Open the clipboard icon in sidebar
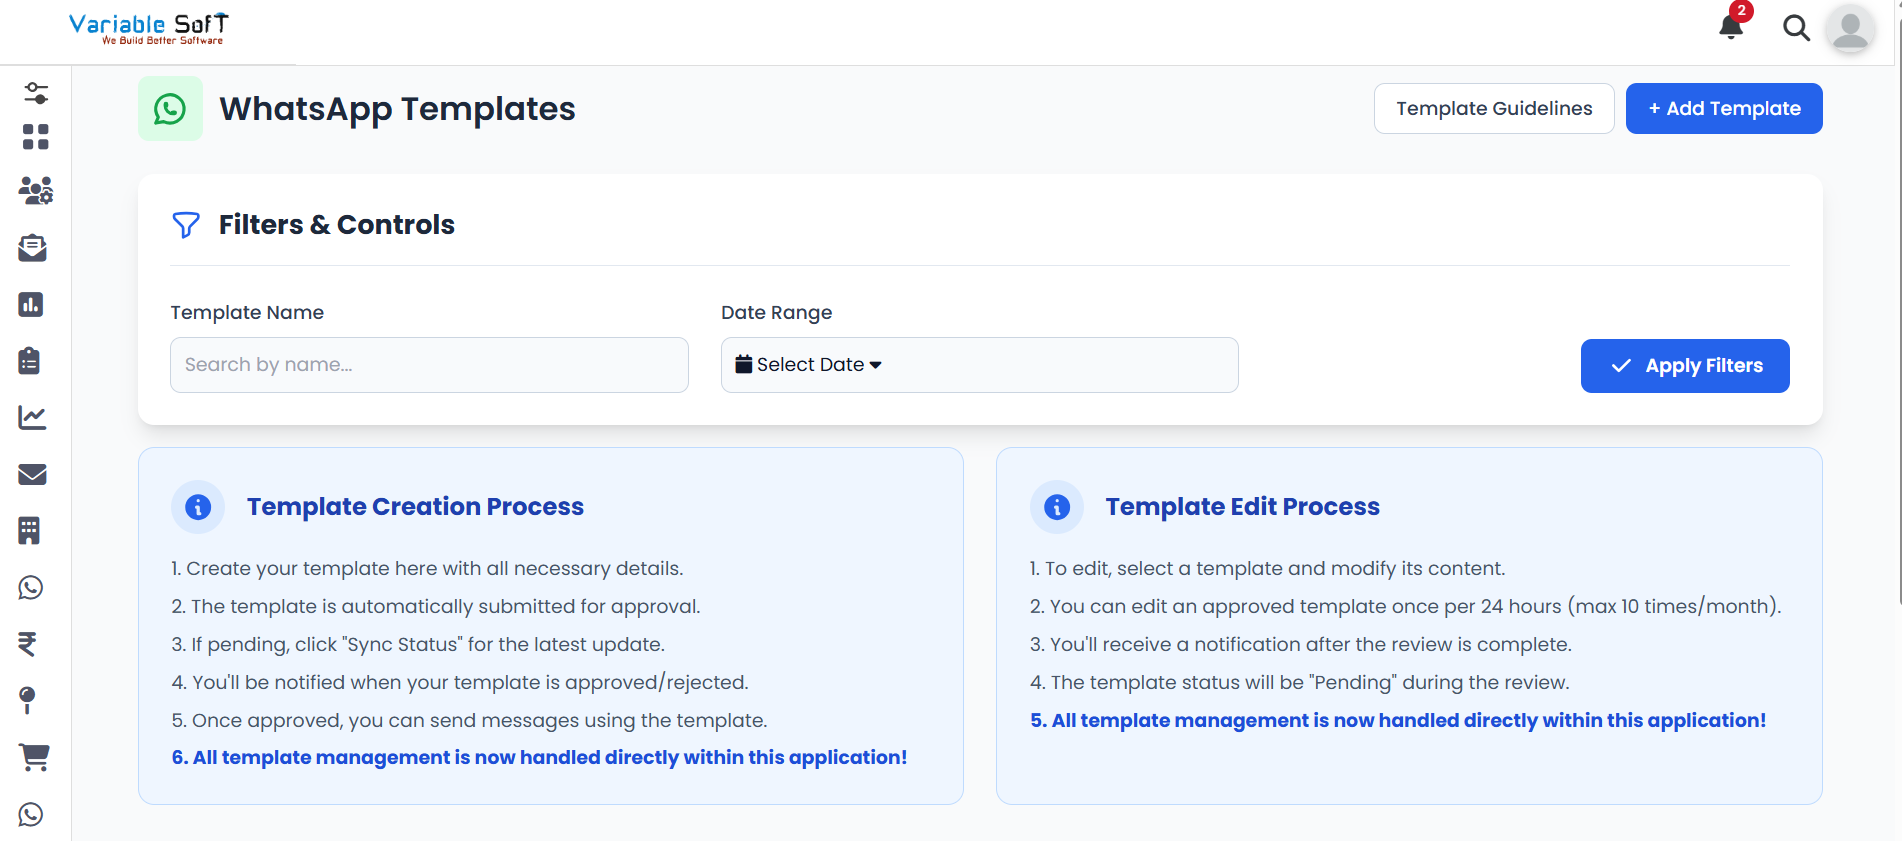The width and height of the screenshot is (1902, 841). pyautogui.click(x=30, y=361)
